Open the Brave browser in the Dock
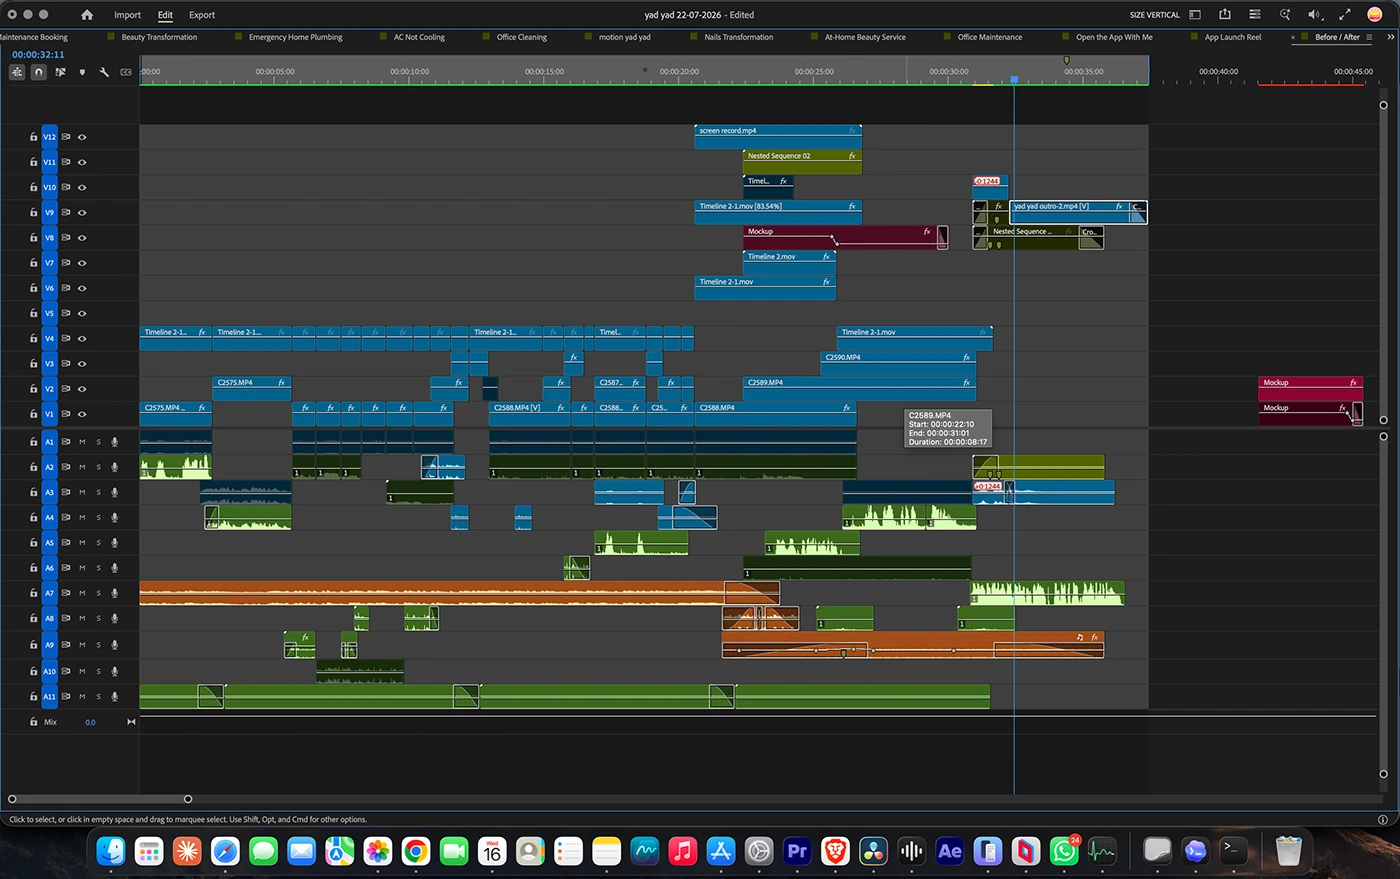 click(x=835, y=851)
